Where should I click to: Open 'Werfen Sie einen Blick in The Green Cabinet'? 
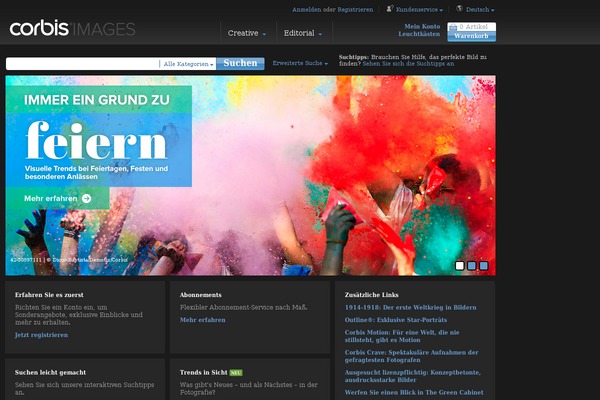[x=414, y=392]
